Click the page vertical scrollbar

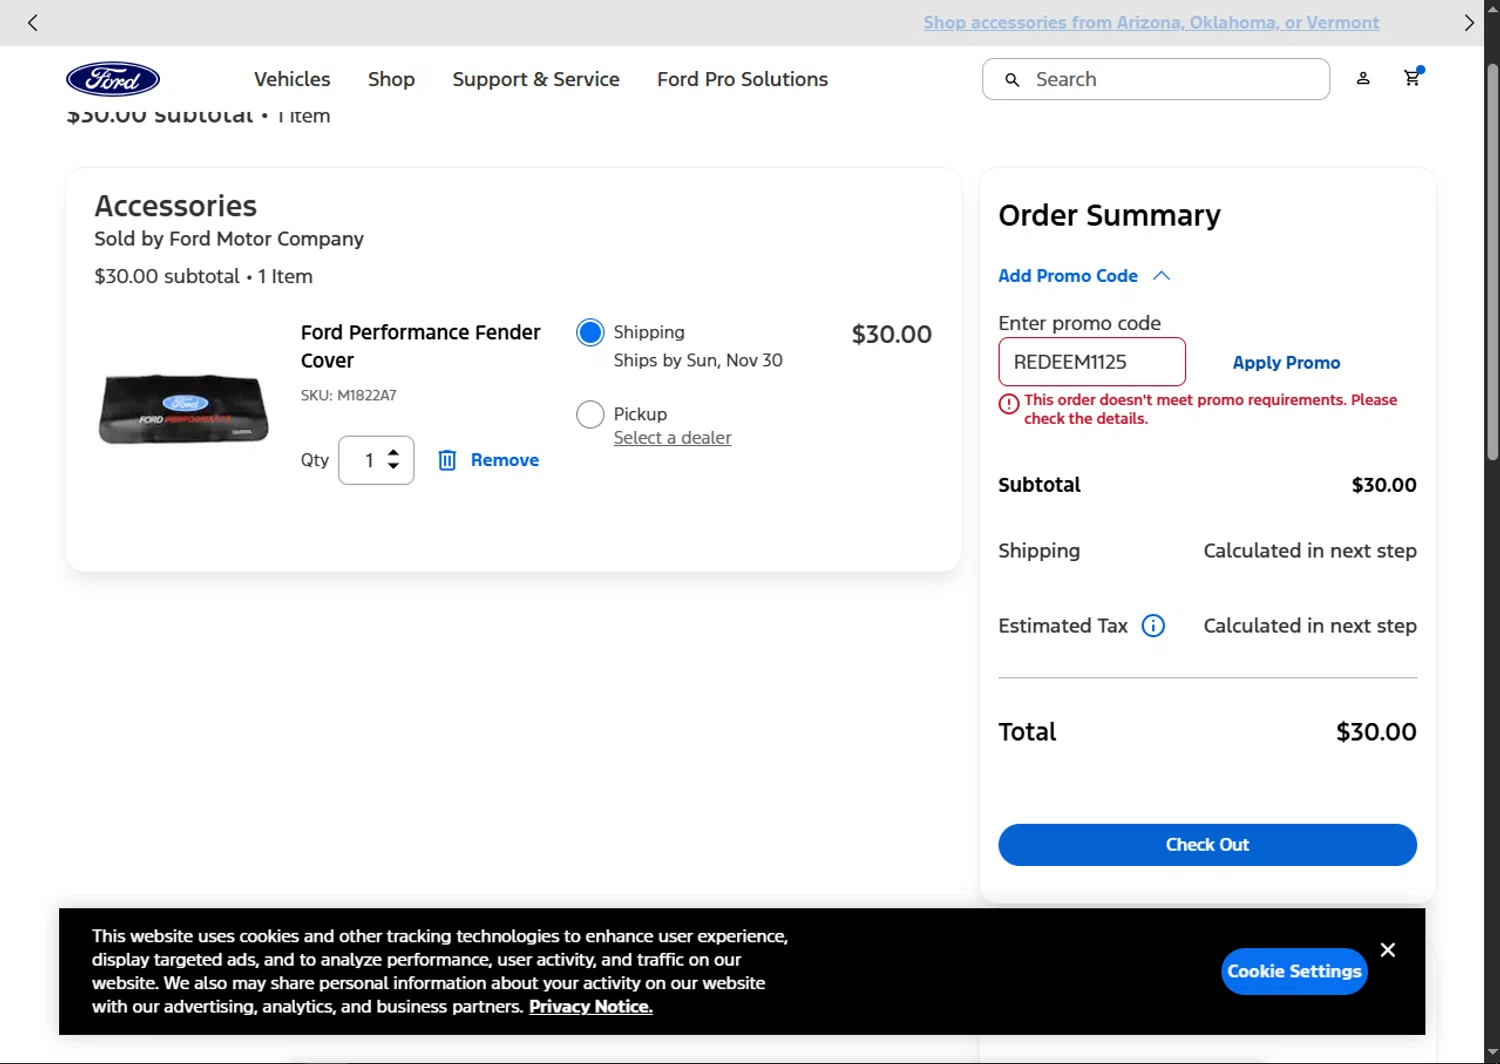coord(1492,262)
